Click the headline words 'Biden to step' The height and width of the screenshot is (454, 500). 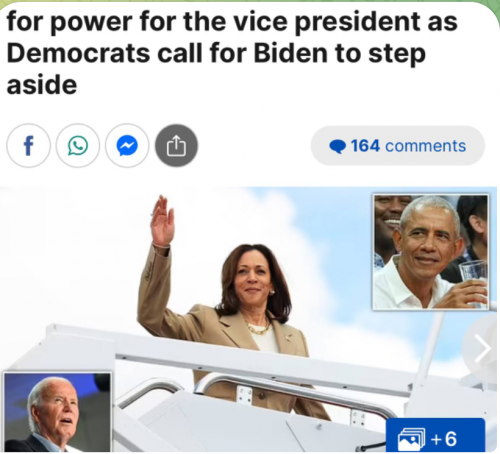click(x=340, y=54)
